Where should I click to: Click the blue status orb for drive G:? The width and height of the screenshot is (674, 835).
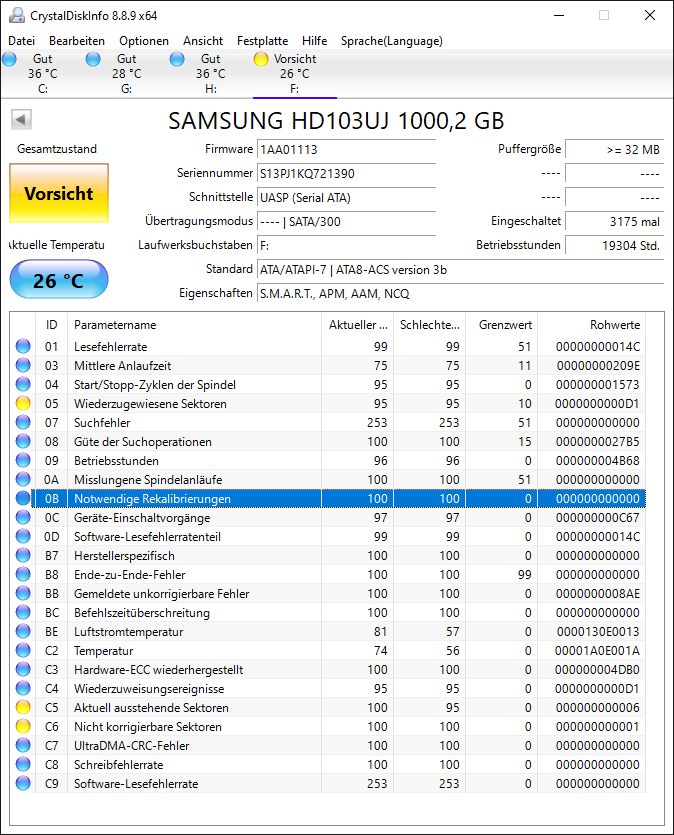tap(93, 59)
